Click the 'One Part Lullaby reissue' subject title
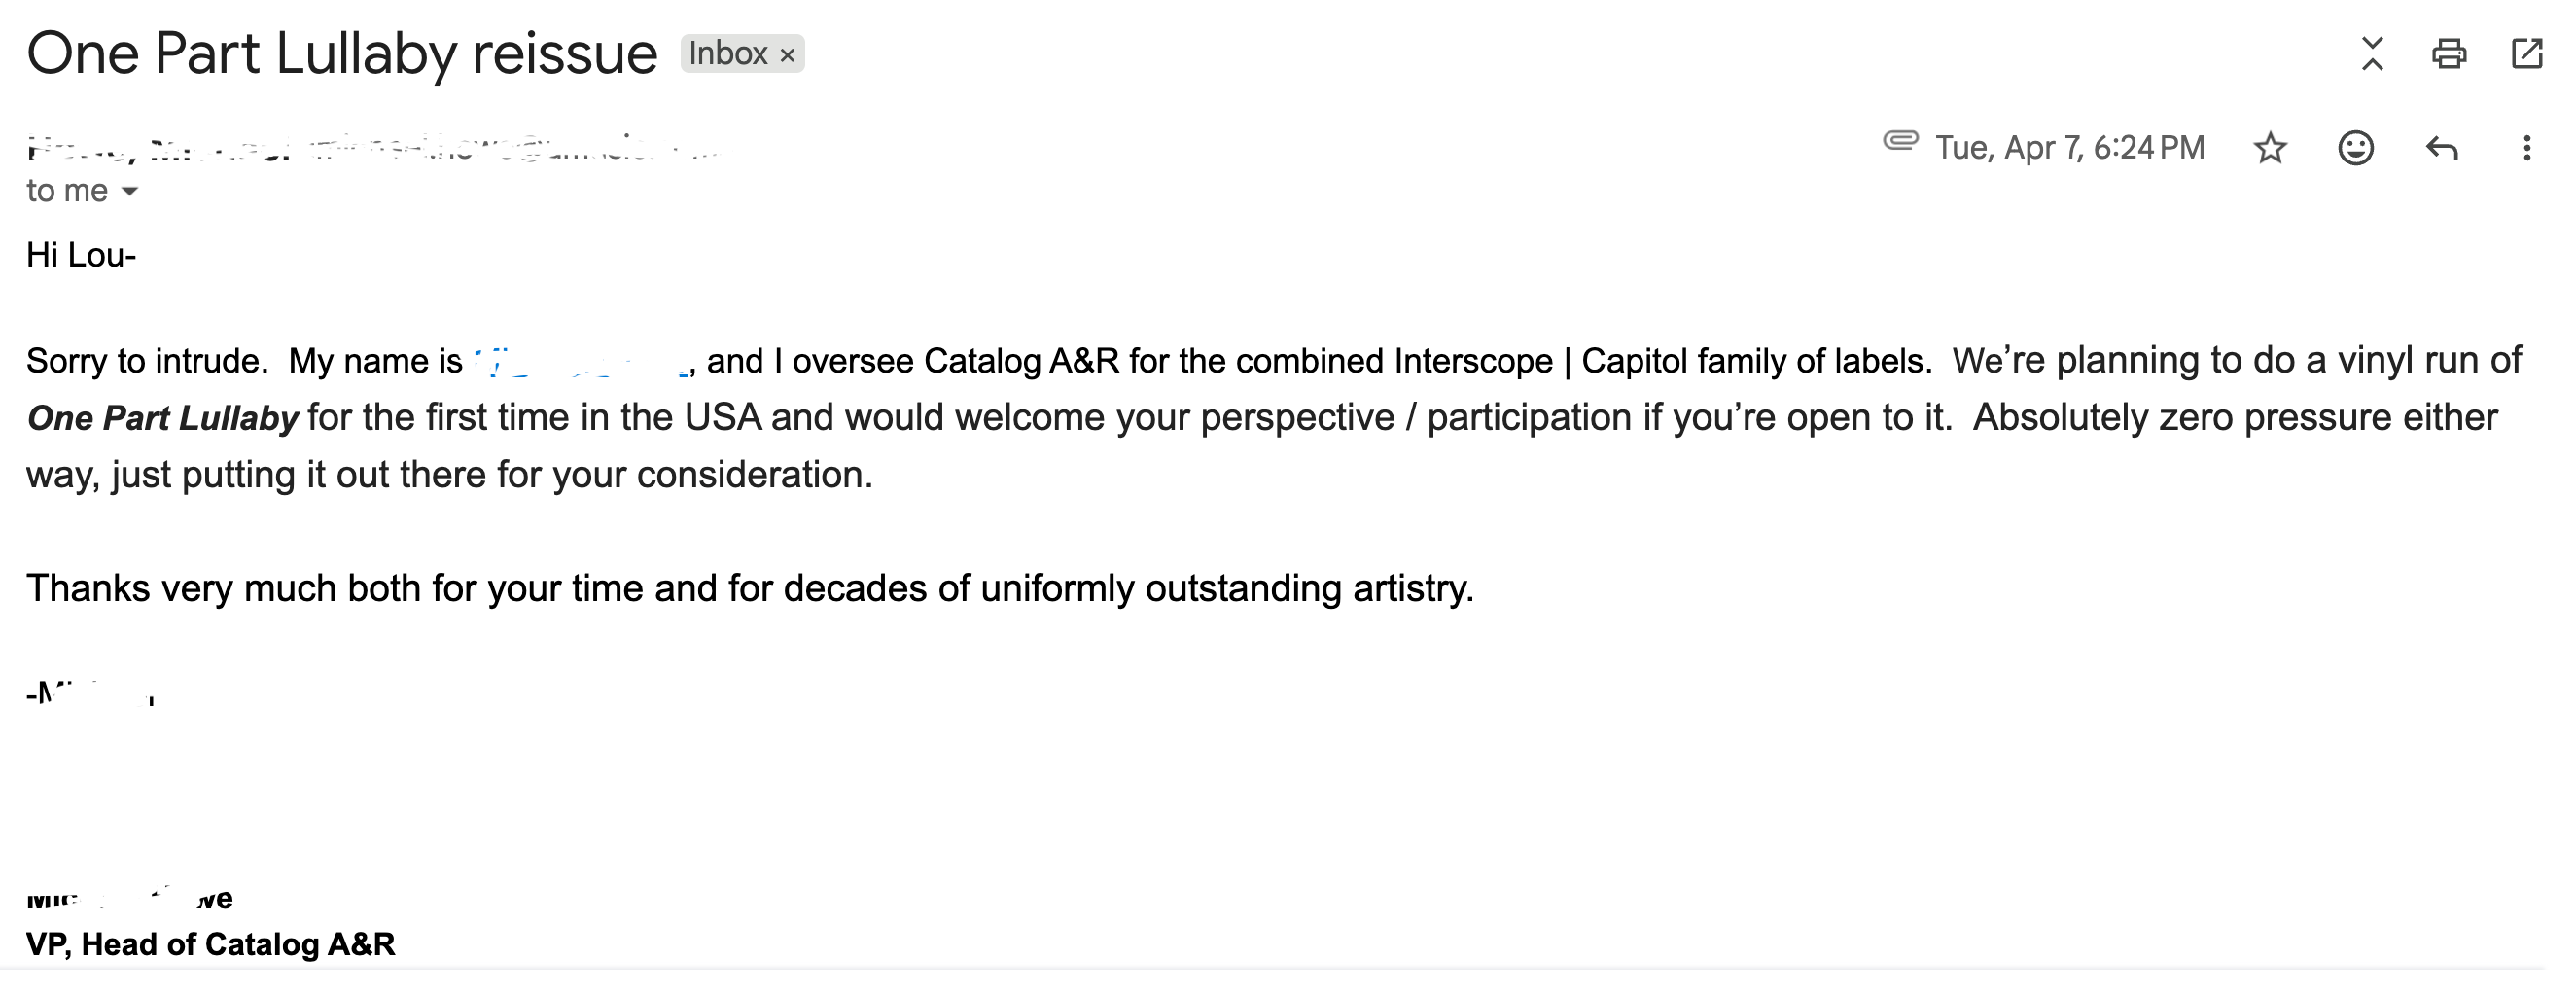Viewport: 2576px width, 995px height. [342, 53]
